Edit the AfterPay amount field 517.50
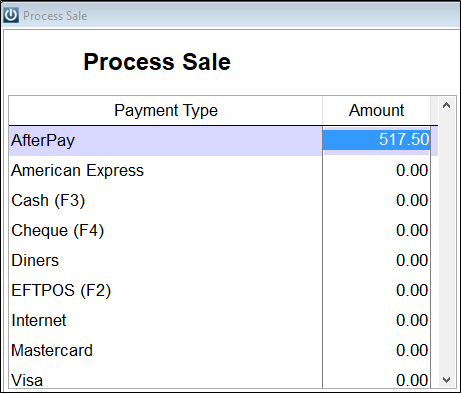Screen dimensions: 461x393 point(376,140)
